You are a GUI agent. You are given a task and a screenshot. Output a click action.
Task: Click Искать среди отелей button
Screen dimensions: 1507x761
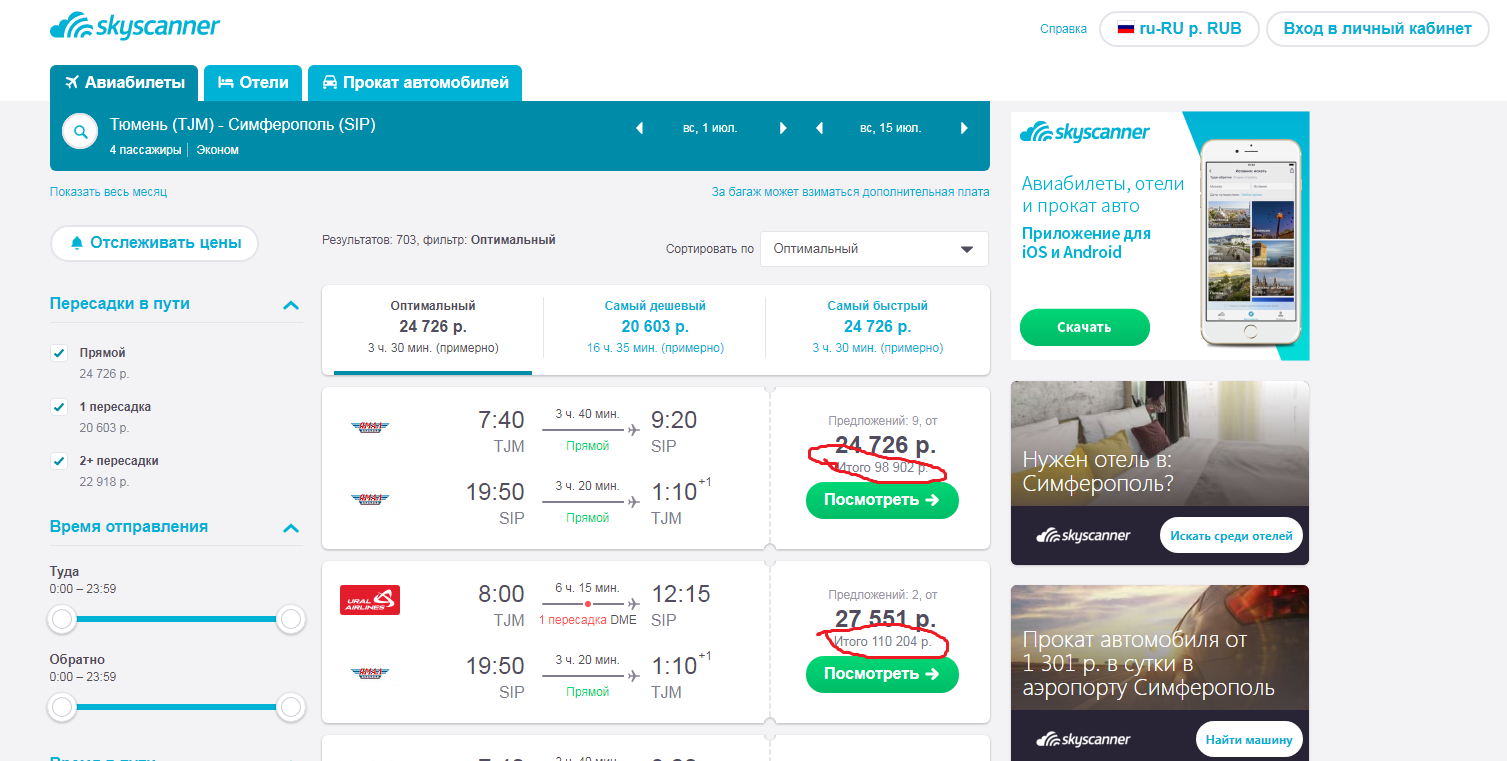pos(1232,536)
